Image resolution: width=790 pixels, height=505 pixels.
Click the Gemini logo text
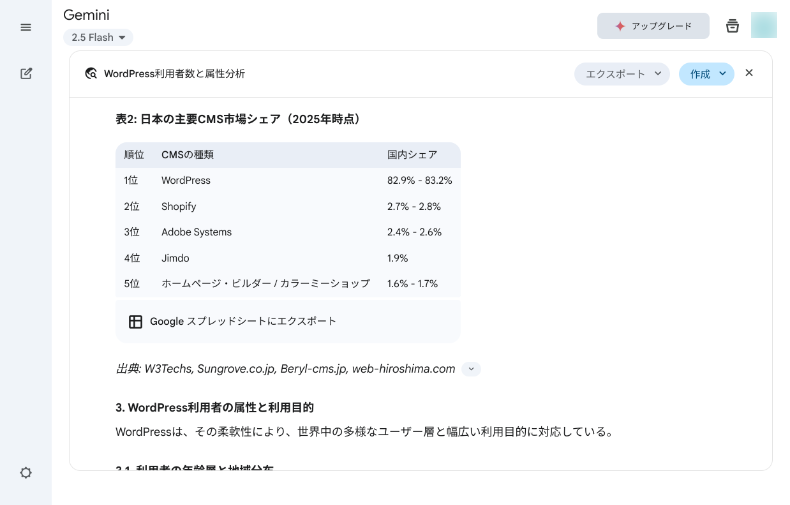[x=86, y=15]
